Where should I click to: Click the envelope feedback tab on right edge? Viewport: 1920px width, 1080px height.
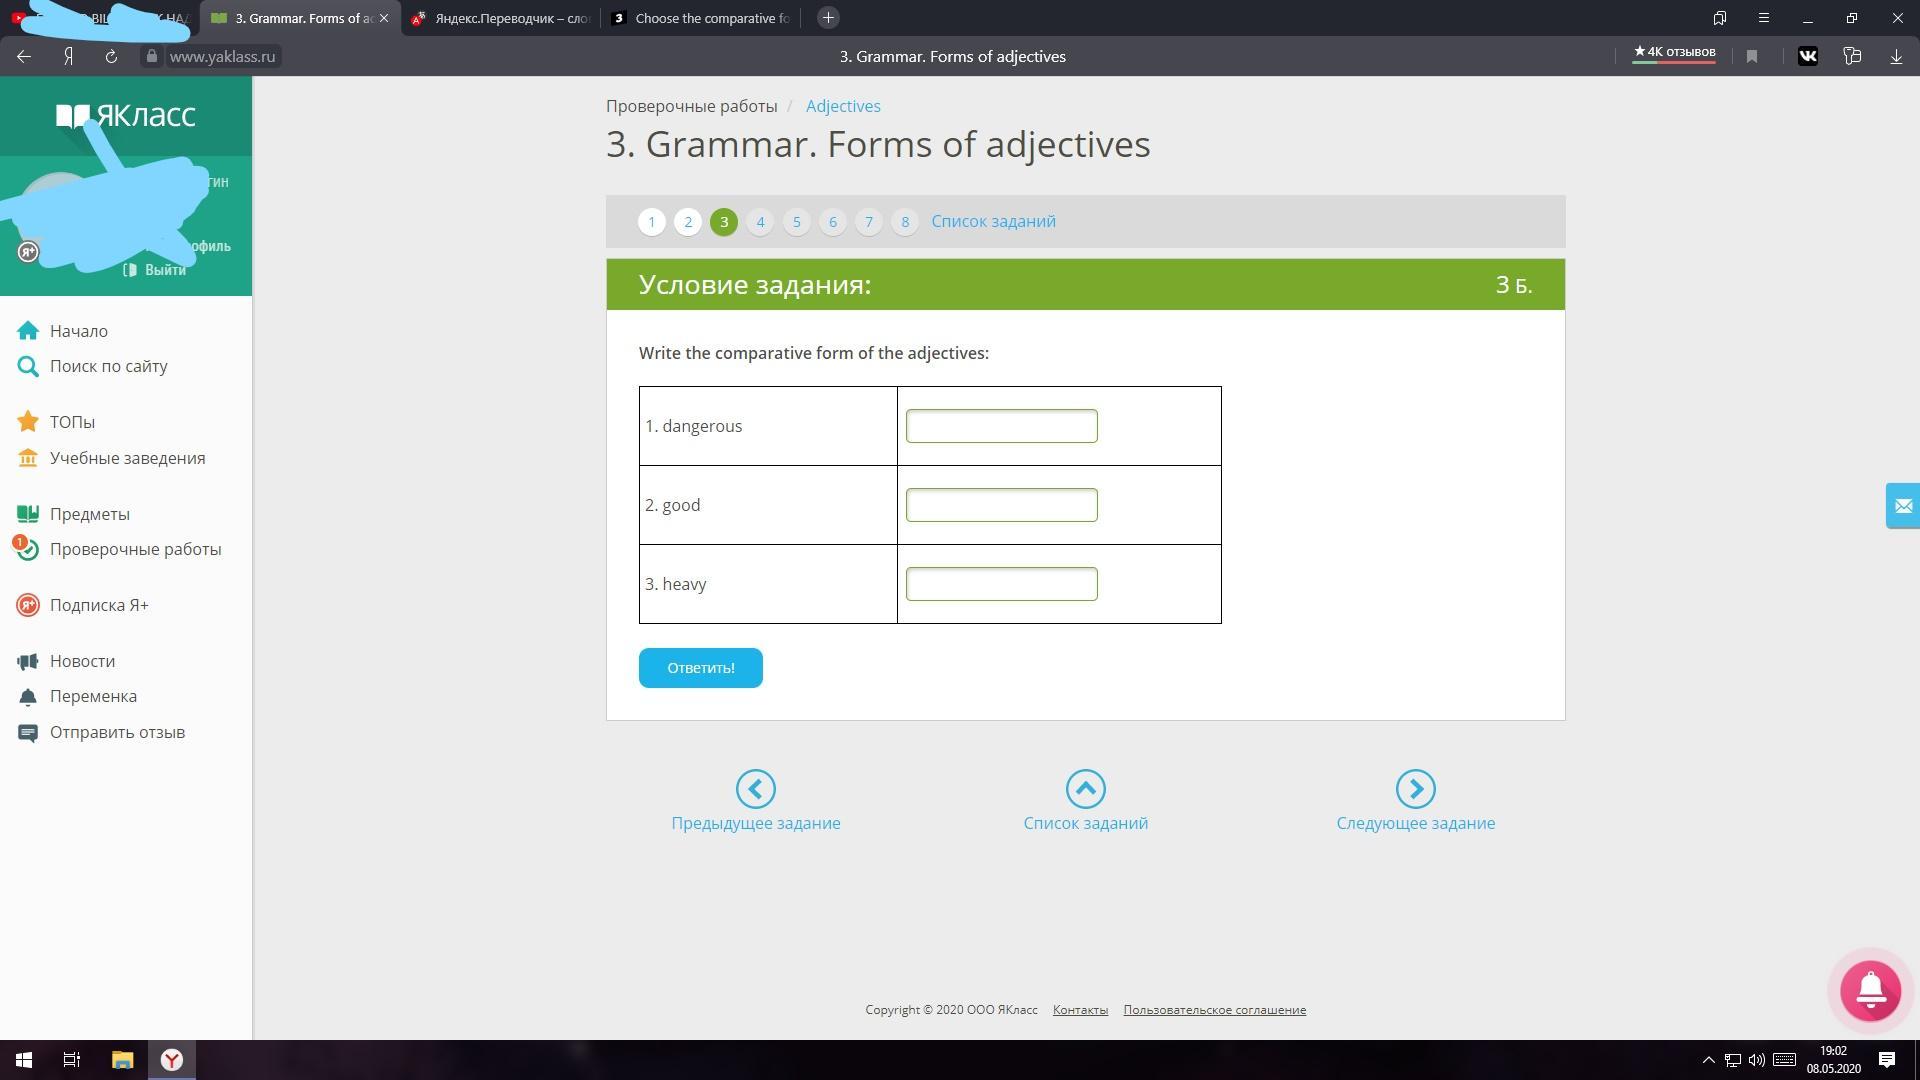click(1903, 506)
